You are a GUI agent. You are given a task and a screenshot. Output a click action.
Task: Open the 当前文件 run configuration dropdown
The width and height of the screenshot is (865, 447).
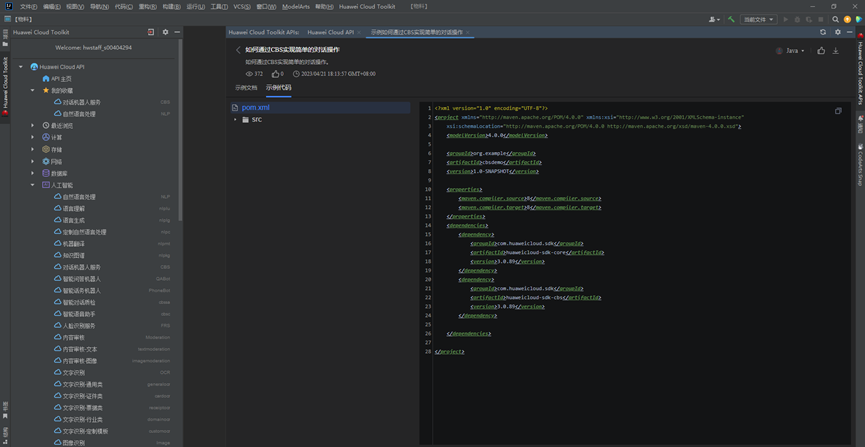coord(758,19)
